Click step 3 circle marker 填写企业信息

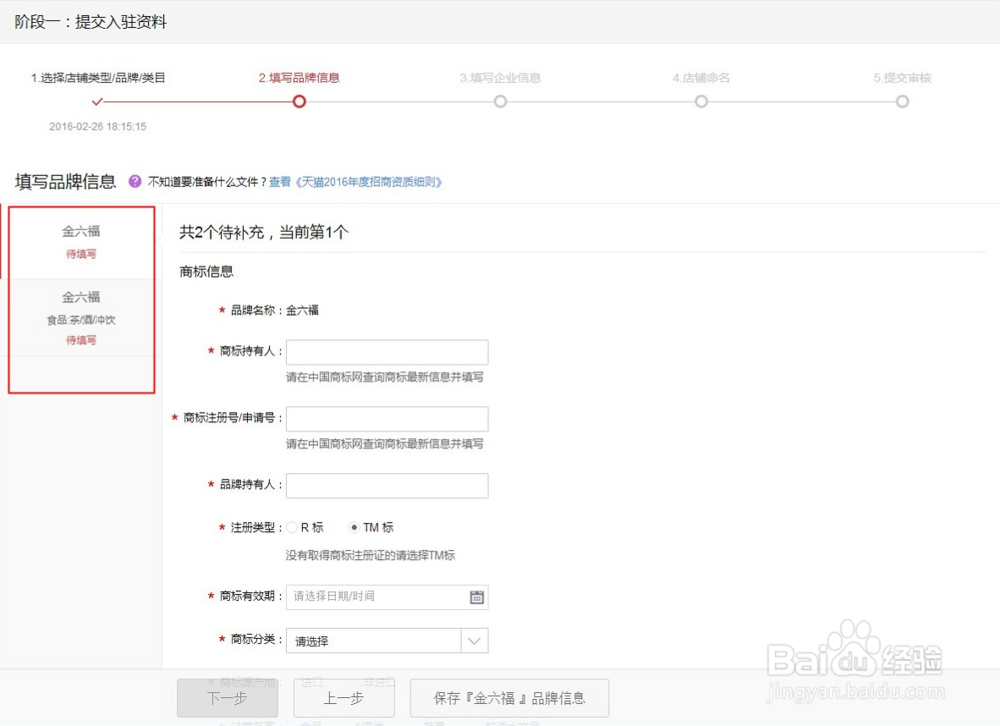pyautogui.click(x=500, y=101)
